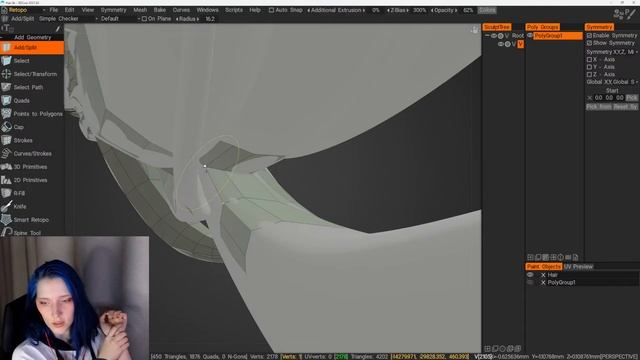Screen dimensions: 640x360
Task: Click the X icon beside PolyGroup1 paint object
Action: [543, 282]
